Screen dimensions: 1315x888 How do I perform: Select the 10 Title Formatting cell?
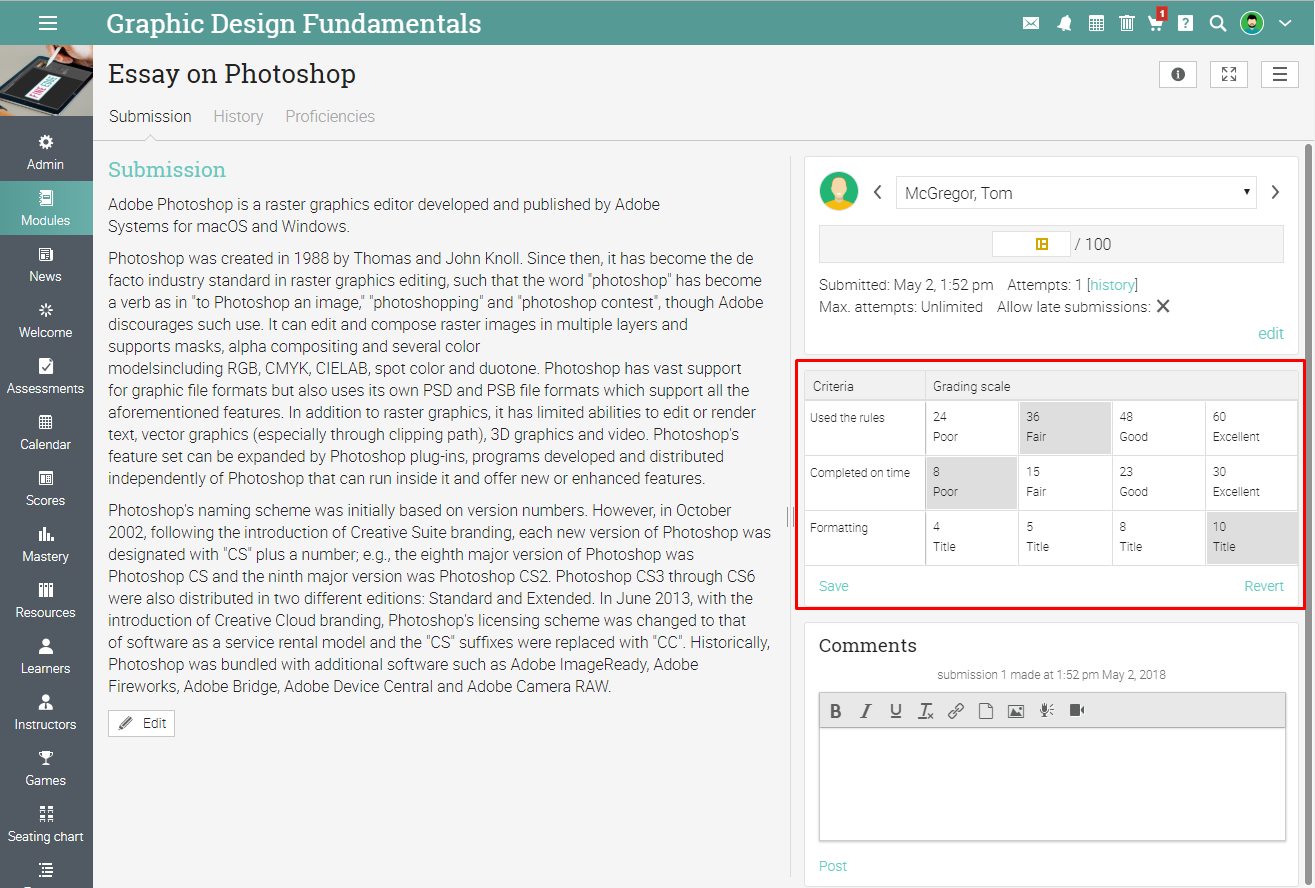tap(1252, 537)
